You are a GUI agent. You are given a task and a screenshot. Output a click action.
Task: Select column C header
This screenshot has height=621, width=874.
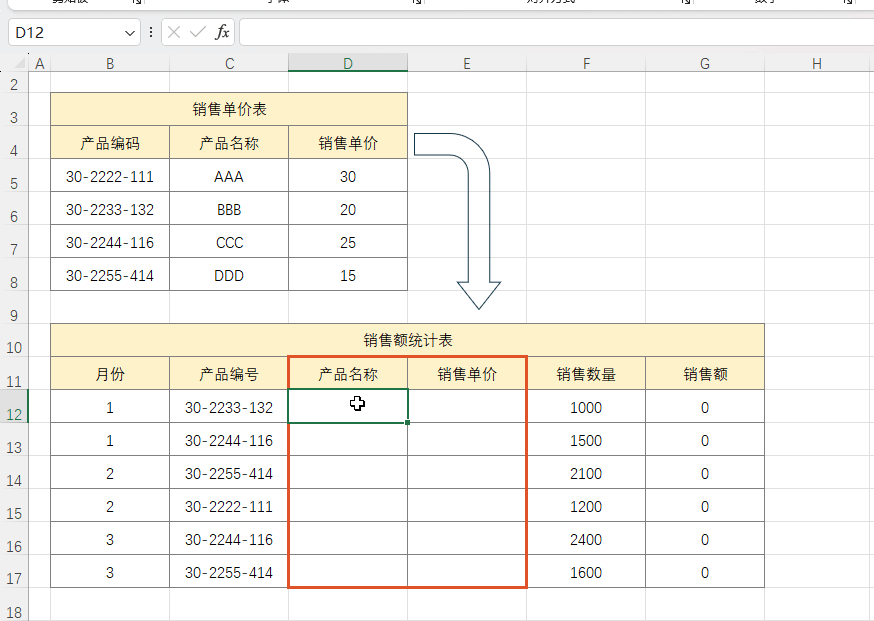[229, 64]
